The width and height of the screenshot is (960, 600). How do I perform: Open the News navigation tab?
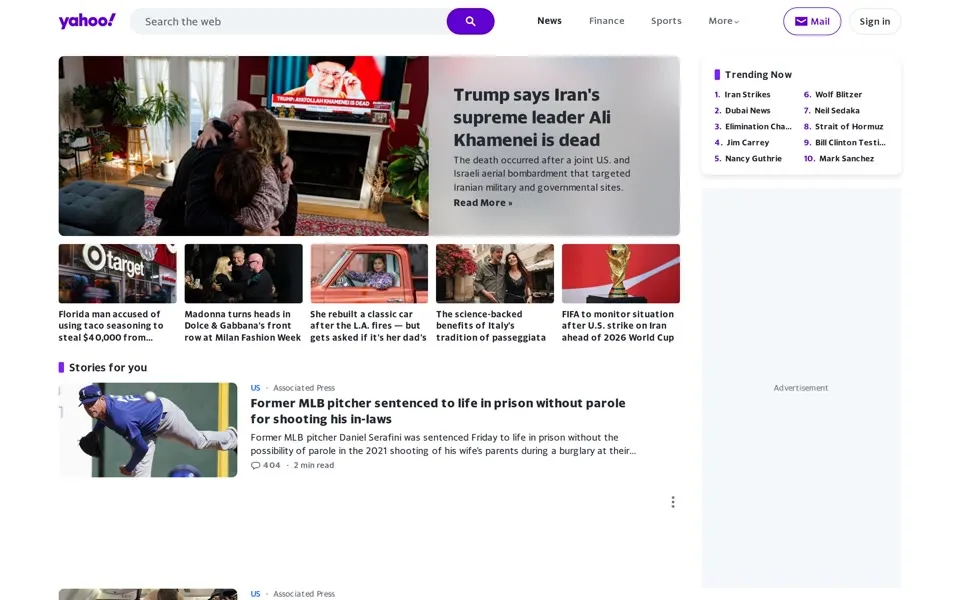(549, 21)
